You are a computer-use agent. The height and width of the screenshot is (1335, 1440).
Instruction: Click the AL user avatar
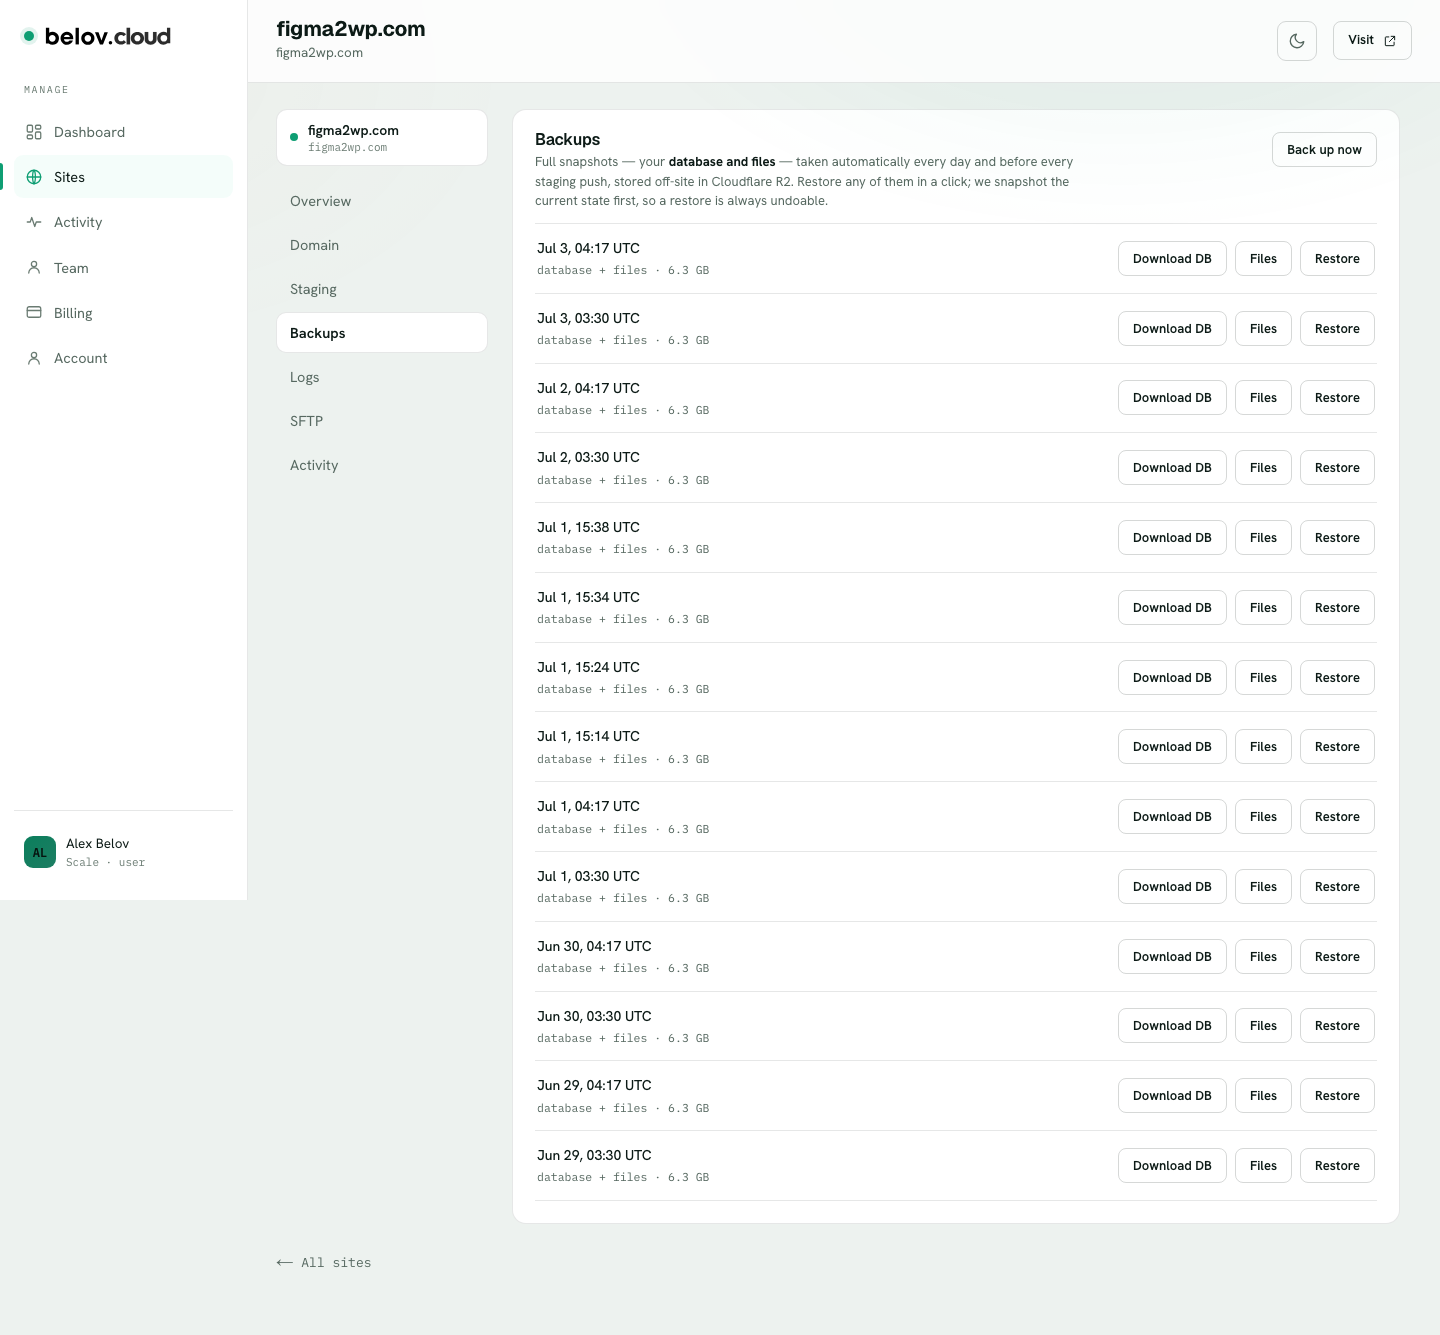point(40,852)
